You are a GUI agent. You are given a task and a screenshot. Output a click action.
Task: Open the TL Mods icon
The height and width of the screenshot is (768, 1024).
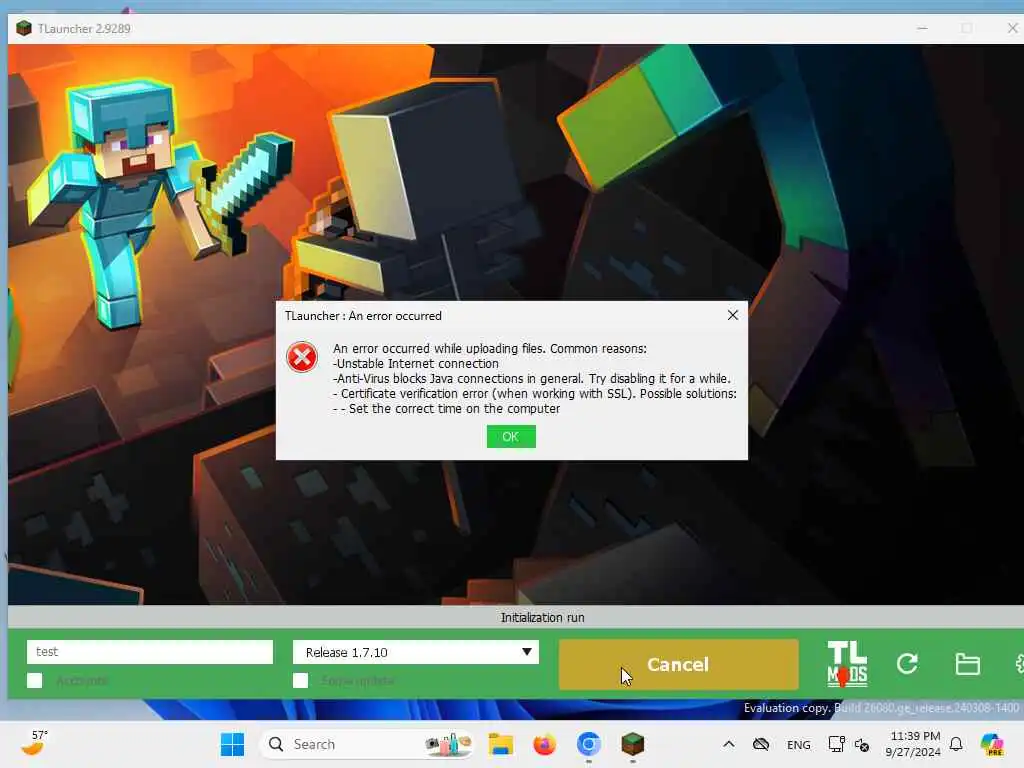847,664
